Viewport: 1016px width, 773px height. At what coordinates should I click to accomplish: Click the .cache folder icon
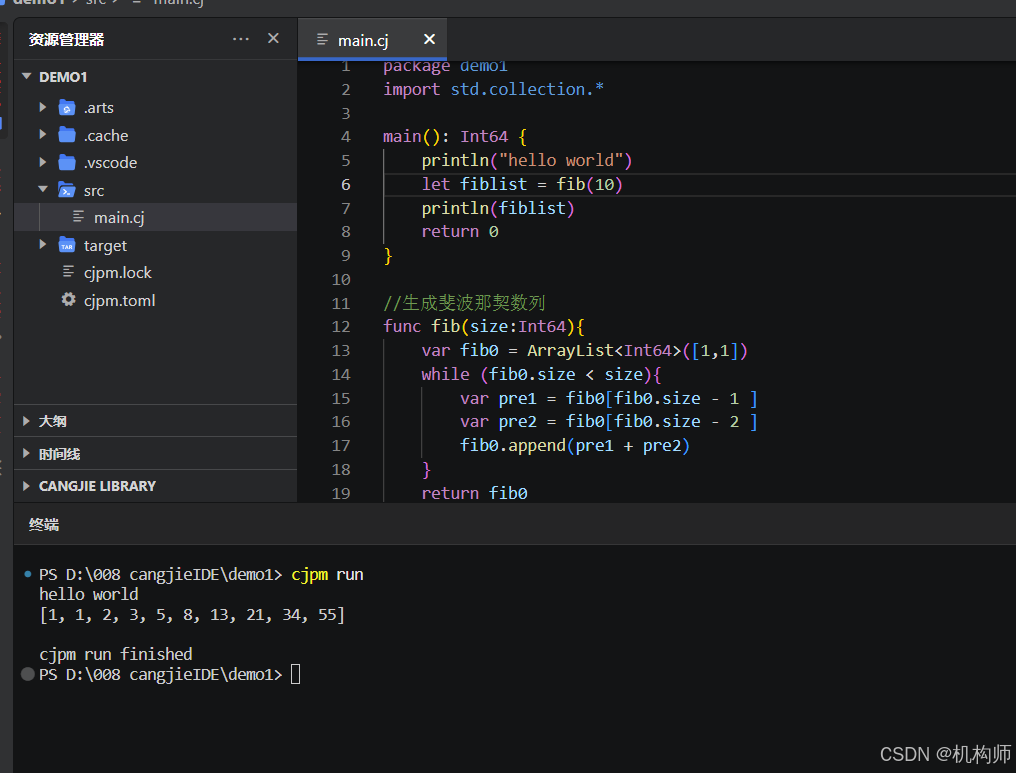coord(67,135)
